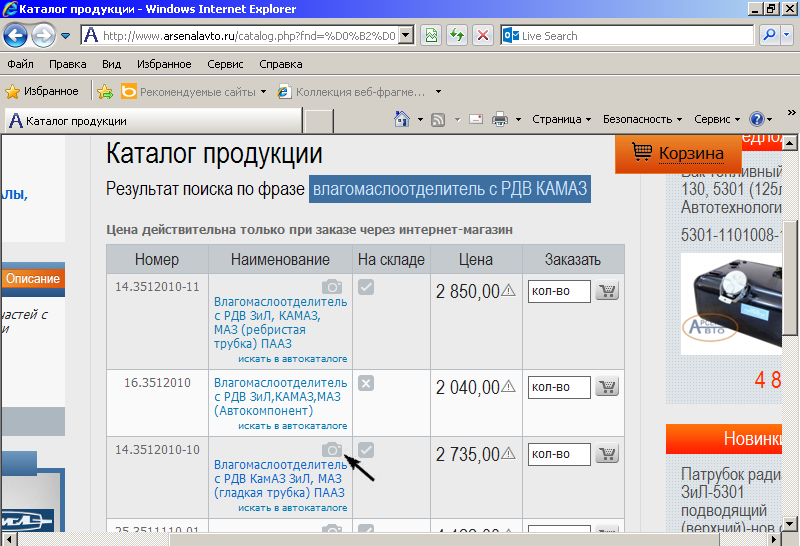
Task: Open the Вид menu
Action: (111, 64)
